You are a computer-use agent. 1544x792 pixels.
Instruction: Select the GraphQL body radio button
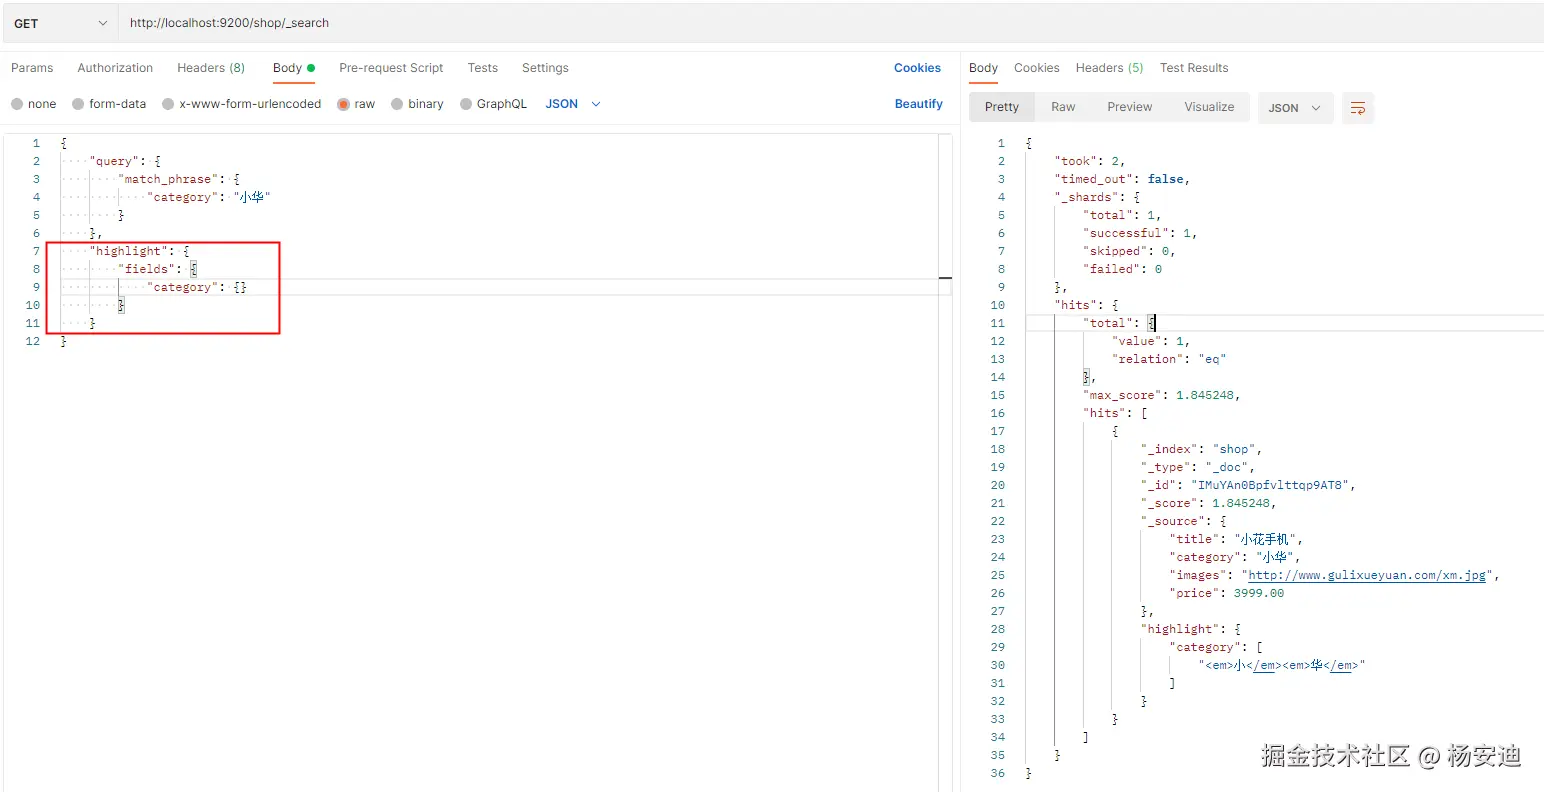tap(466, 104)
